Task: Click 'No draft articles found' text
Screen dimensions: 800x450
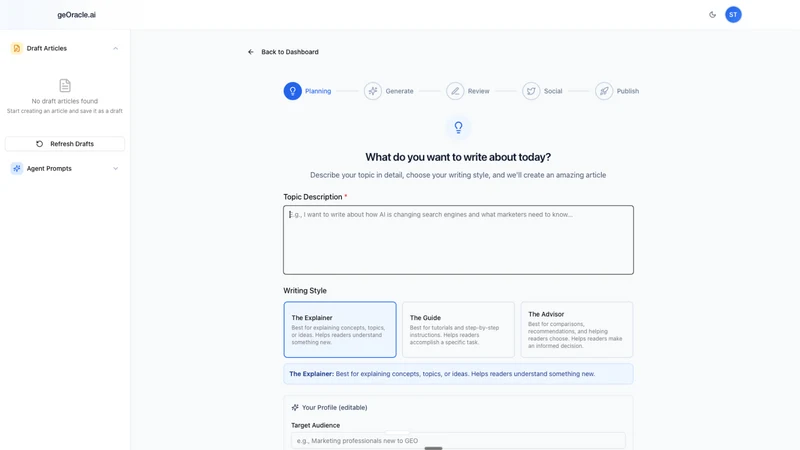Action: 65,101
